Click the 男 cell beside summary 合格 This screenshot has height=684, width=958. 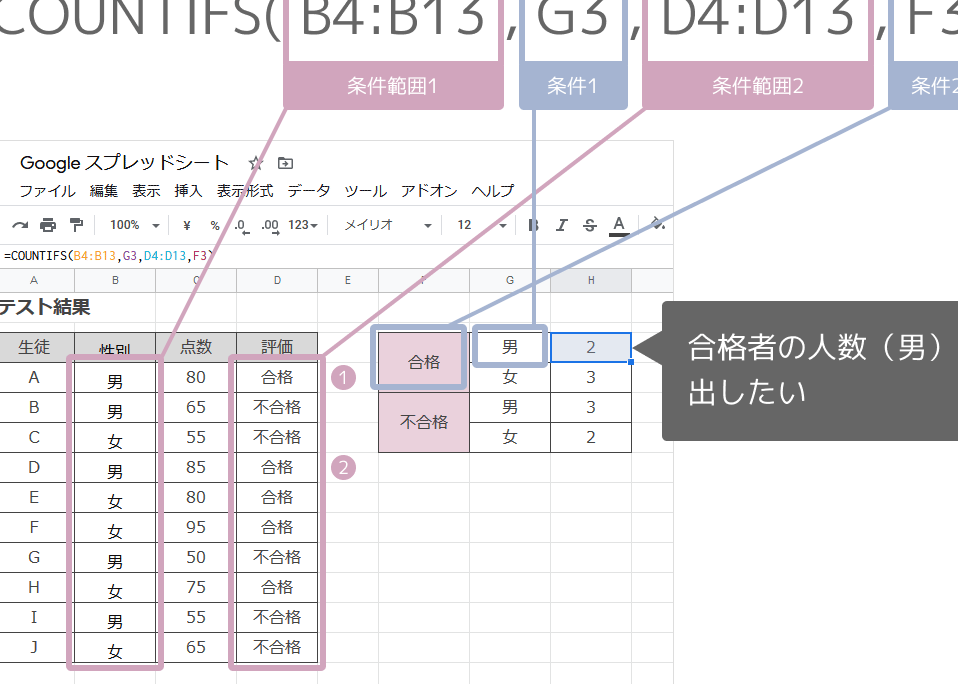(510, 347)
